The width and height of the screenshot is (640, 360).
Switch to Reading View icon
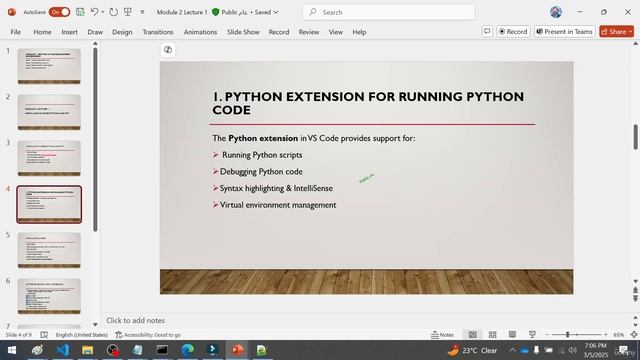512,335
